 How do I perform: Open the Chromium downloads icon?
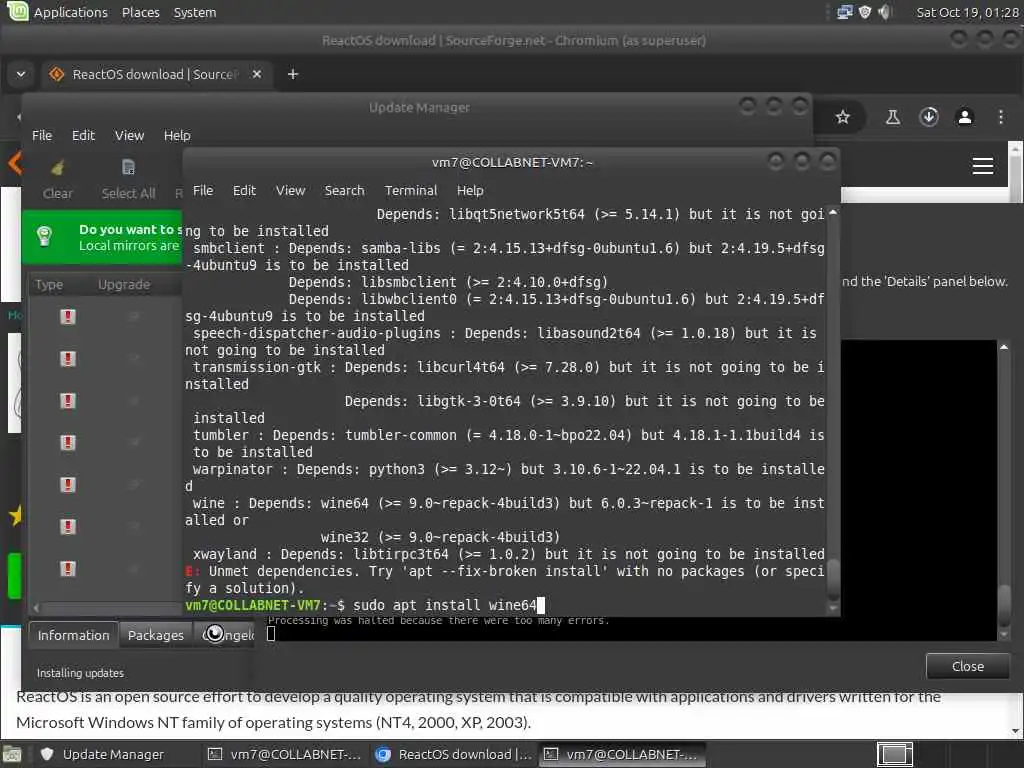tap(929, 117)
